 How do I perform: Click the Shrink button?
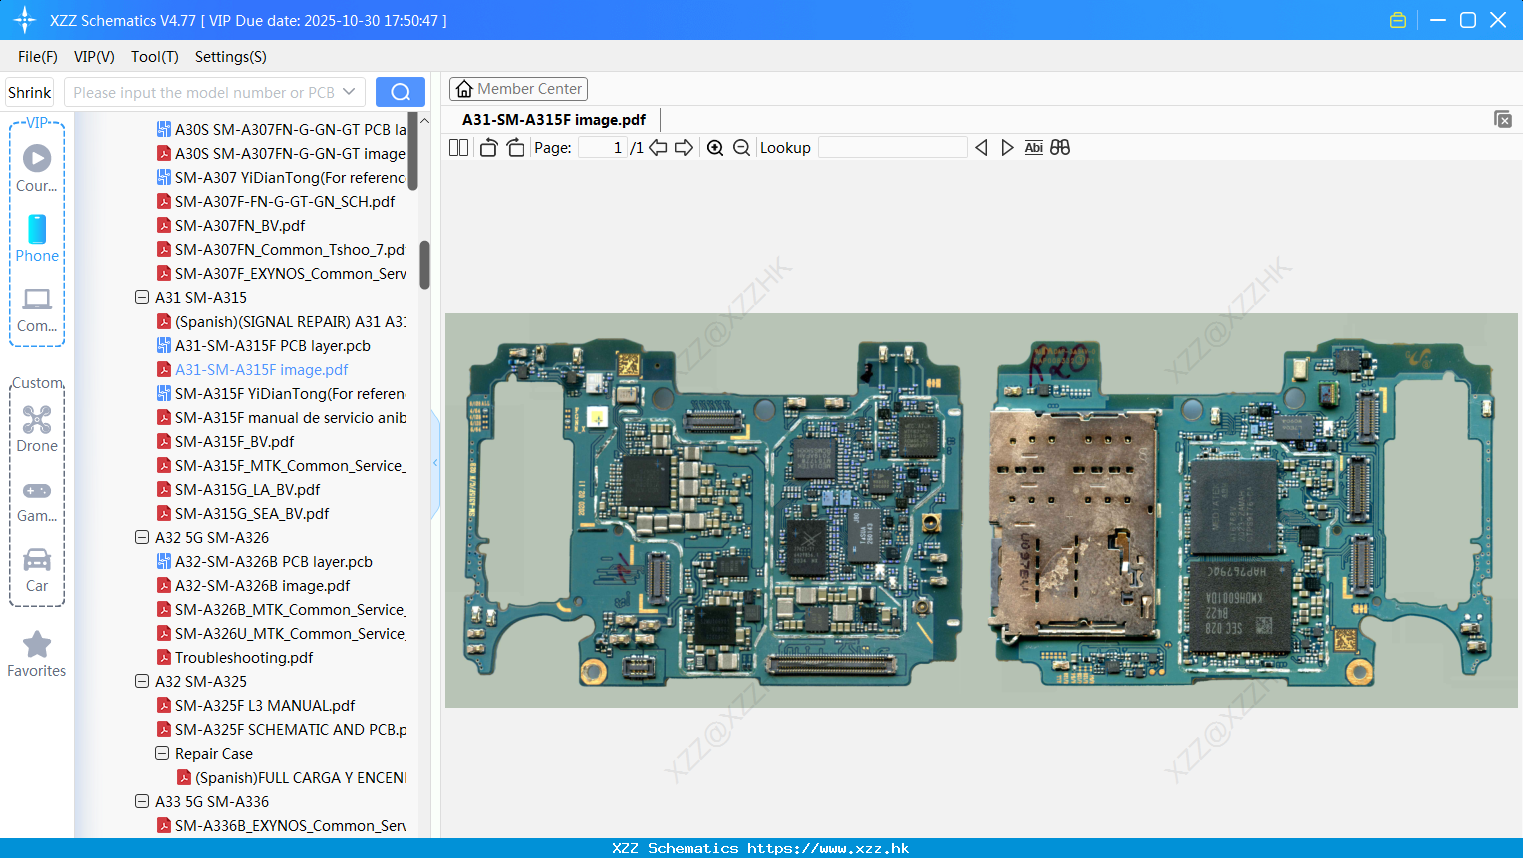tap(29, 92)
